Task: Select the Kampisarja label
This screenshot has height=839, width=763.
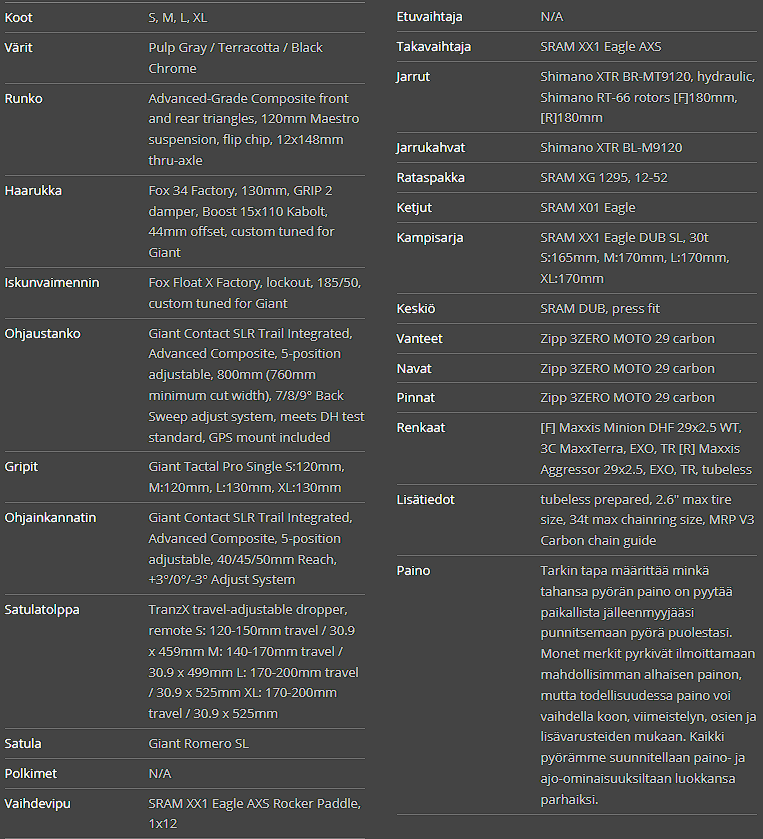Action: coord(430,238)
